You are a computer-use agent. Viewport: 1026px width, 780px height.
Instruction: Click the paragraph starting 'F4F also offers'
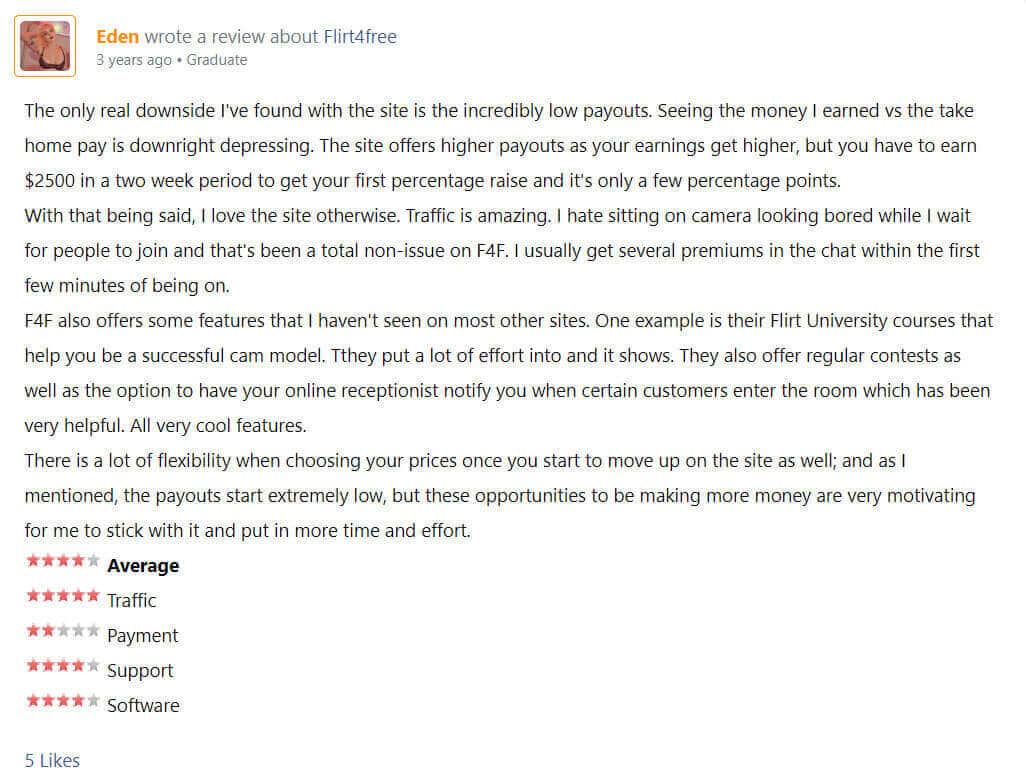pyautogui.click(x=509, y=373)
